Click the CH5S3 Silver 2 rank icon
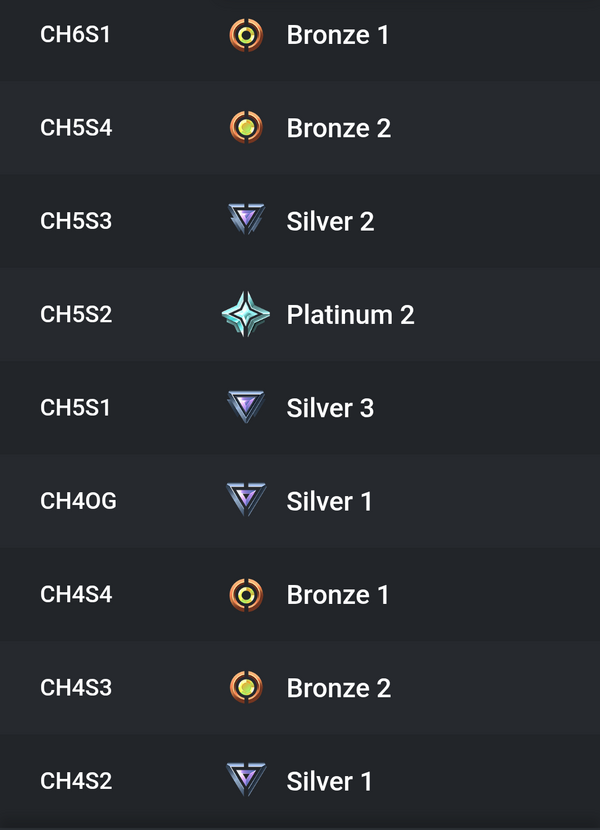 pyautogui.click(x=245, y=221)
